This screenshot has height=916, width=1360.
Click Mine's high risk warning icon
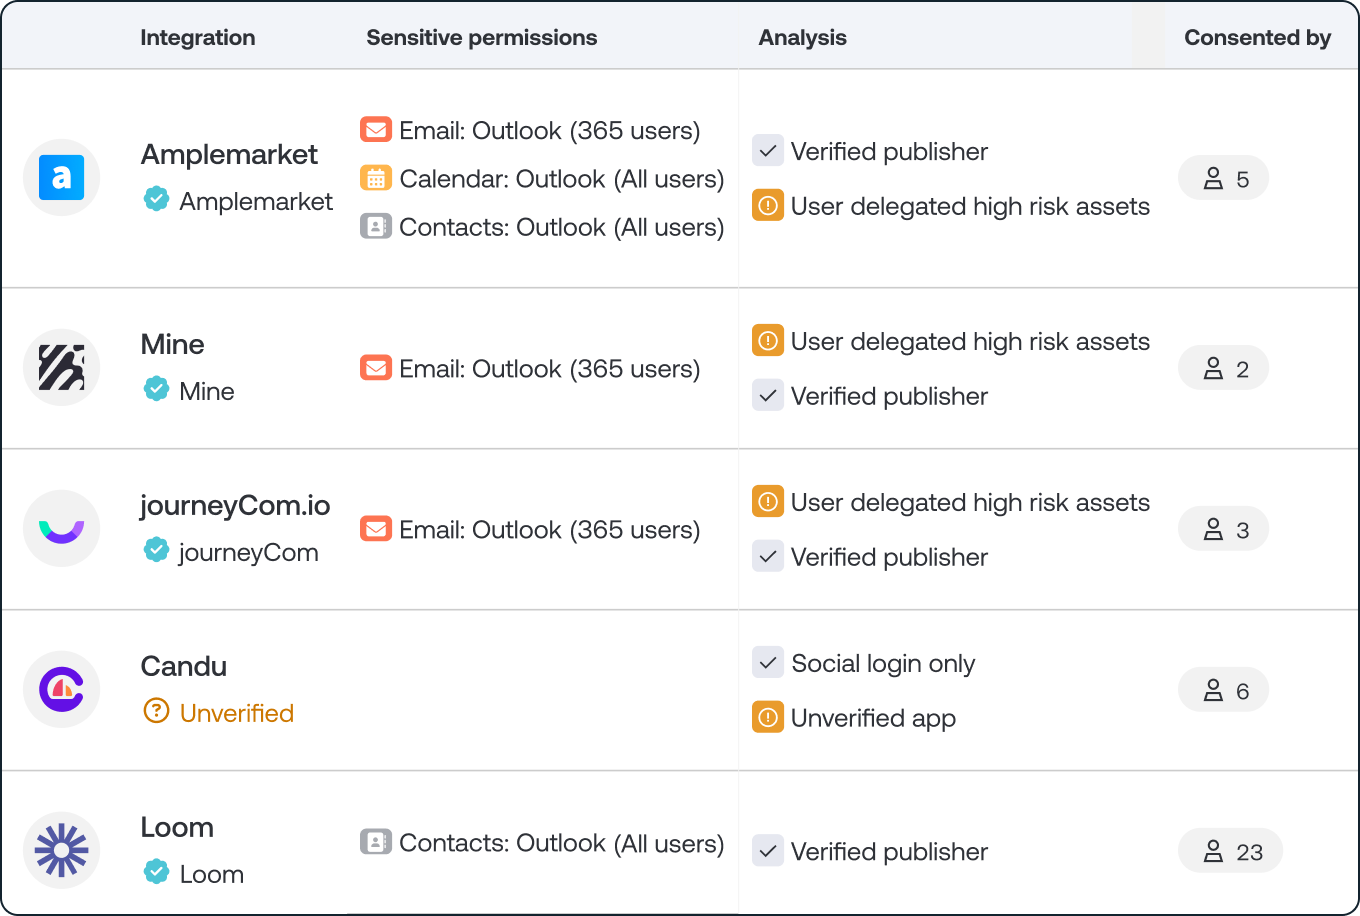click(768, 341)
